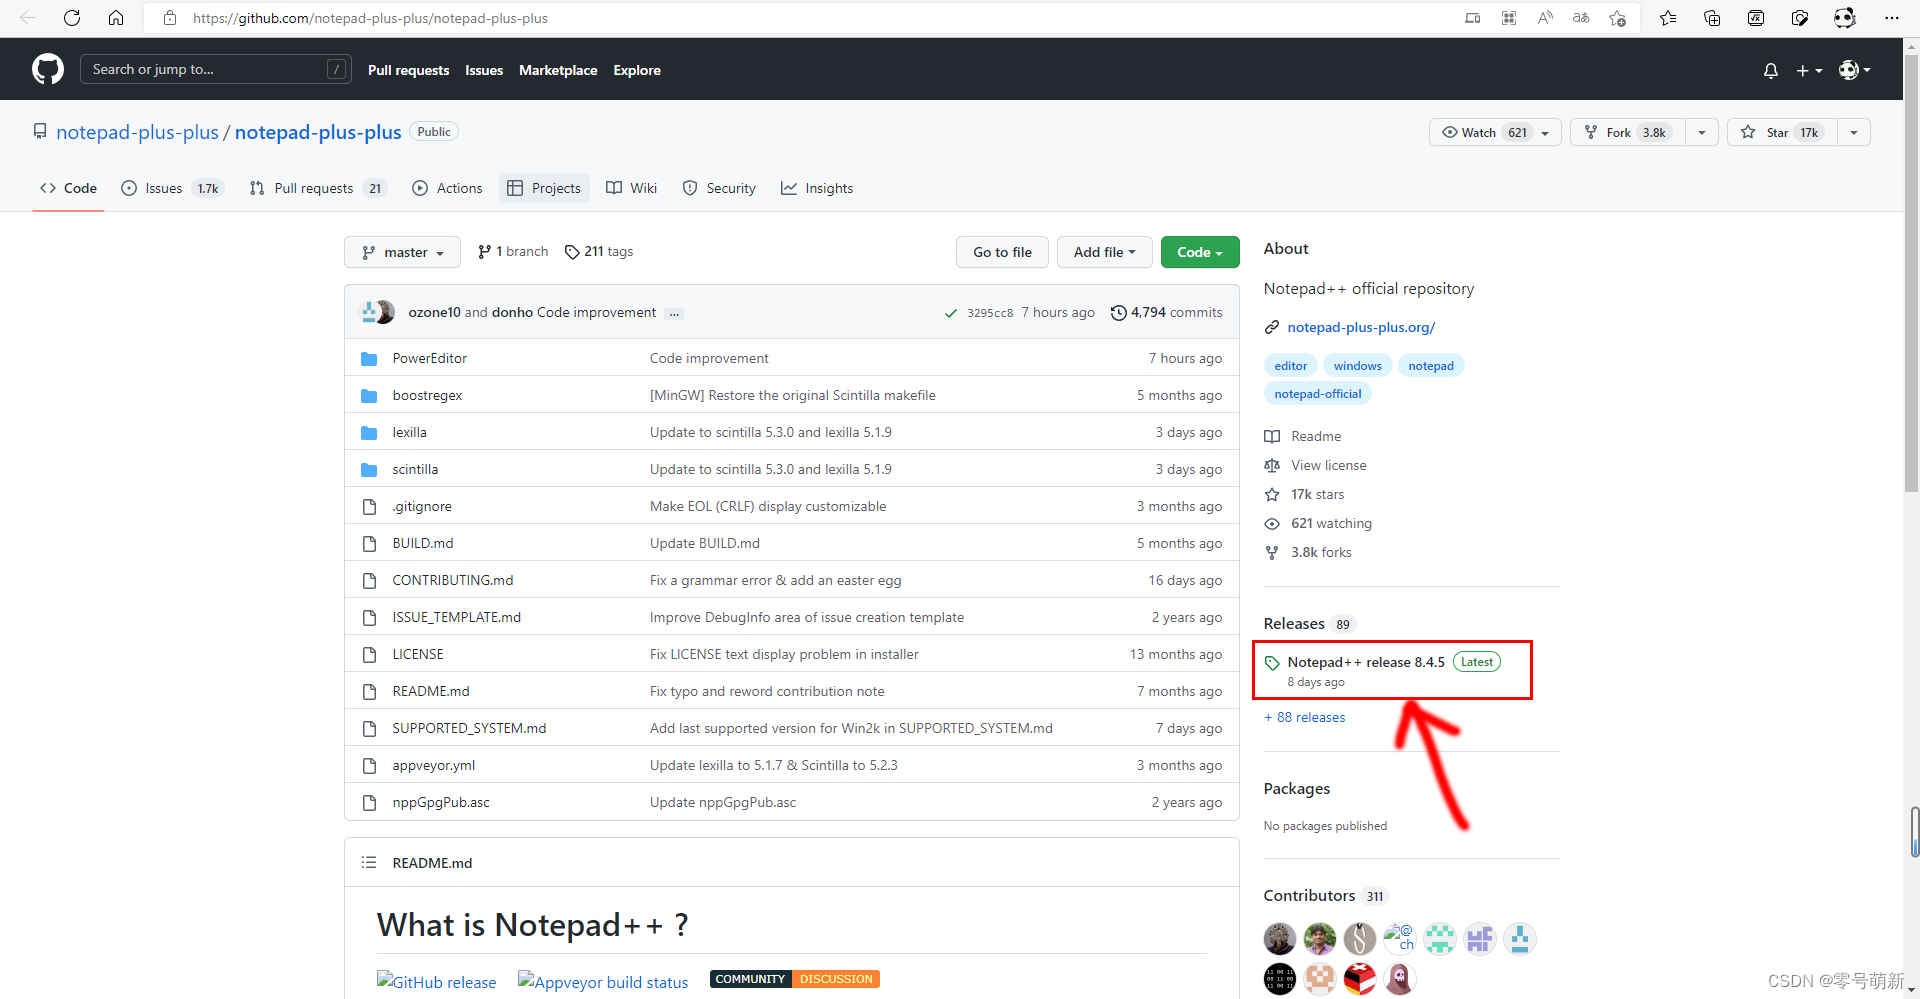View the 4,794 commits history
1920x999 pixels.
(x=1167, y=313)
